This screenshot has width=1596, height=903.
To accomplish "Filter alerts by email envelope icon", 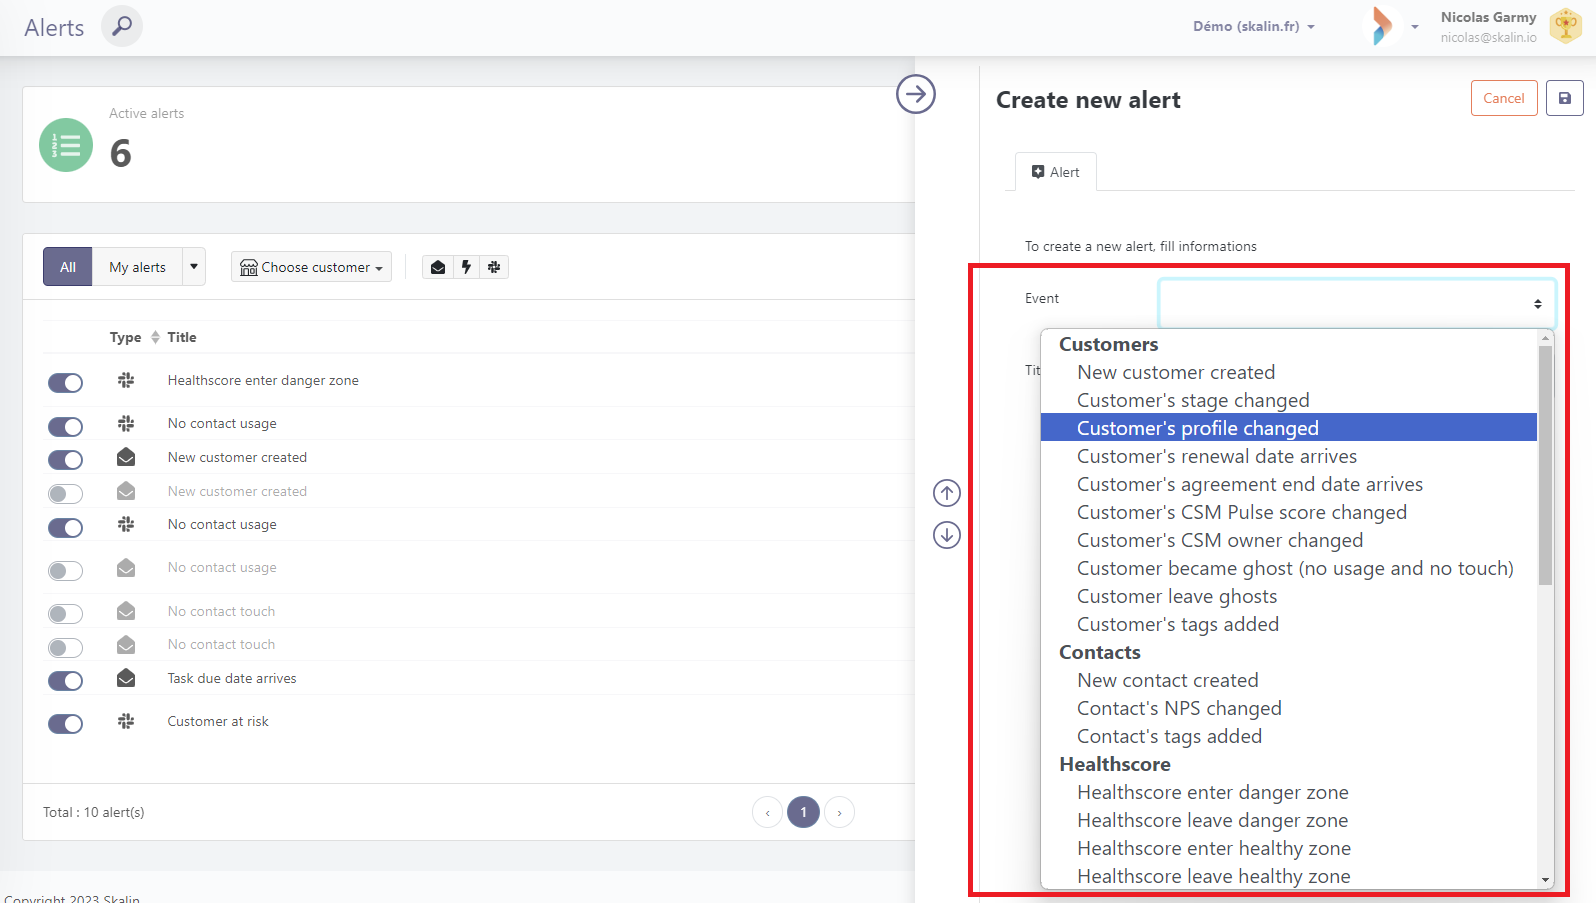I will [x=438, y=267].
